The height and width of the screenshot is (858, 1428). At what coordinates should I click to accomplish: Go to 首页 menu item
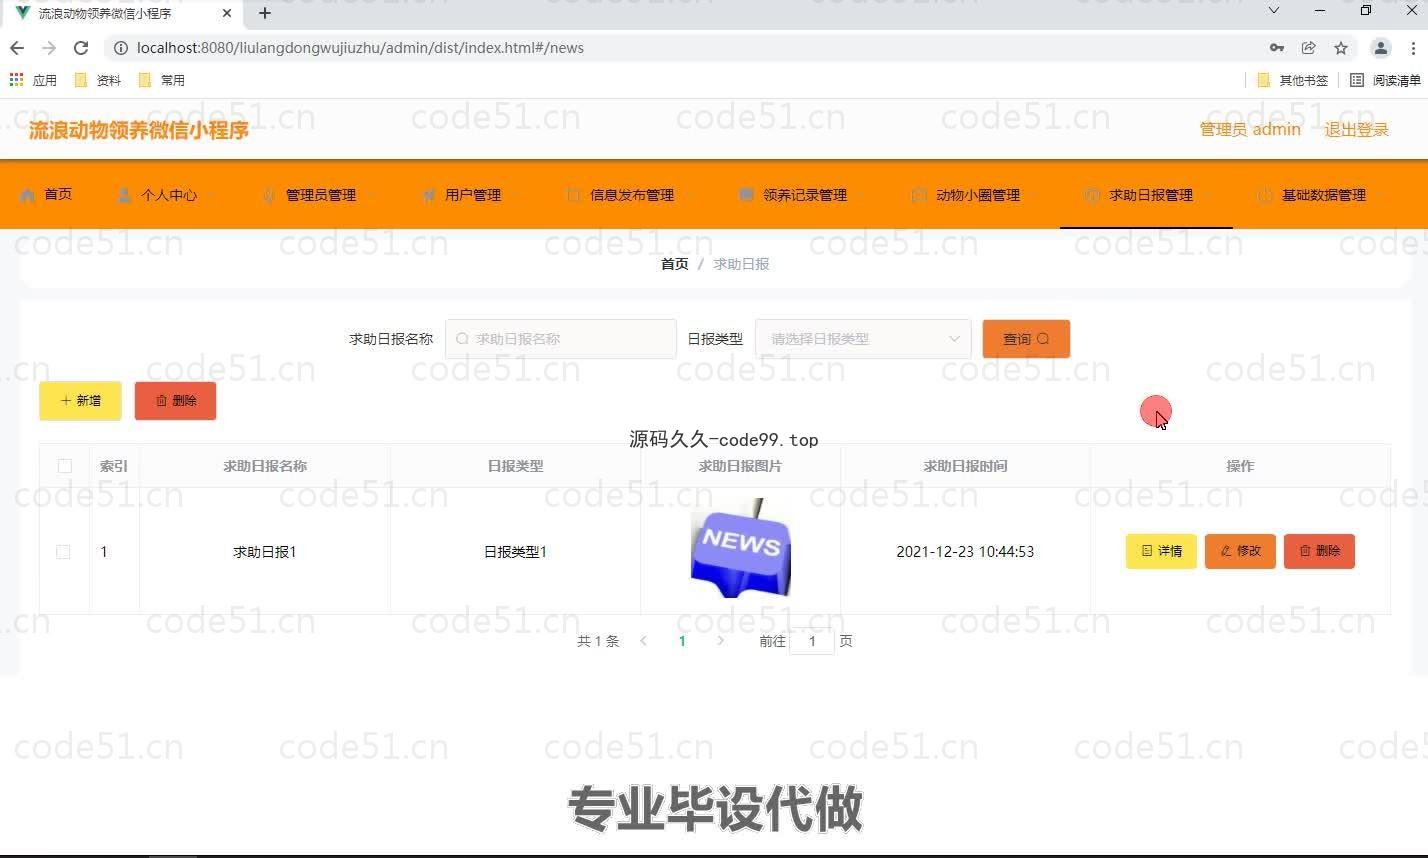pyautogui.click(x=46, y=194)
